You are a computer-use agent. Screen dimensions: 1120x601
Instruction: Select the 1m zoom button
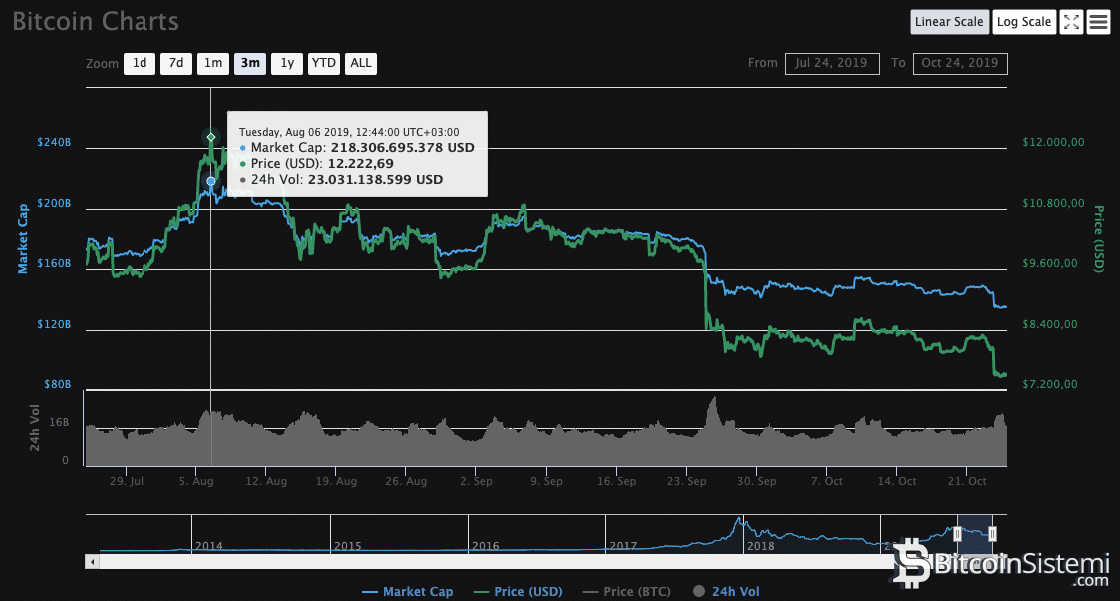213,64
